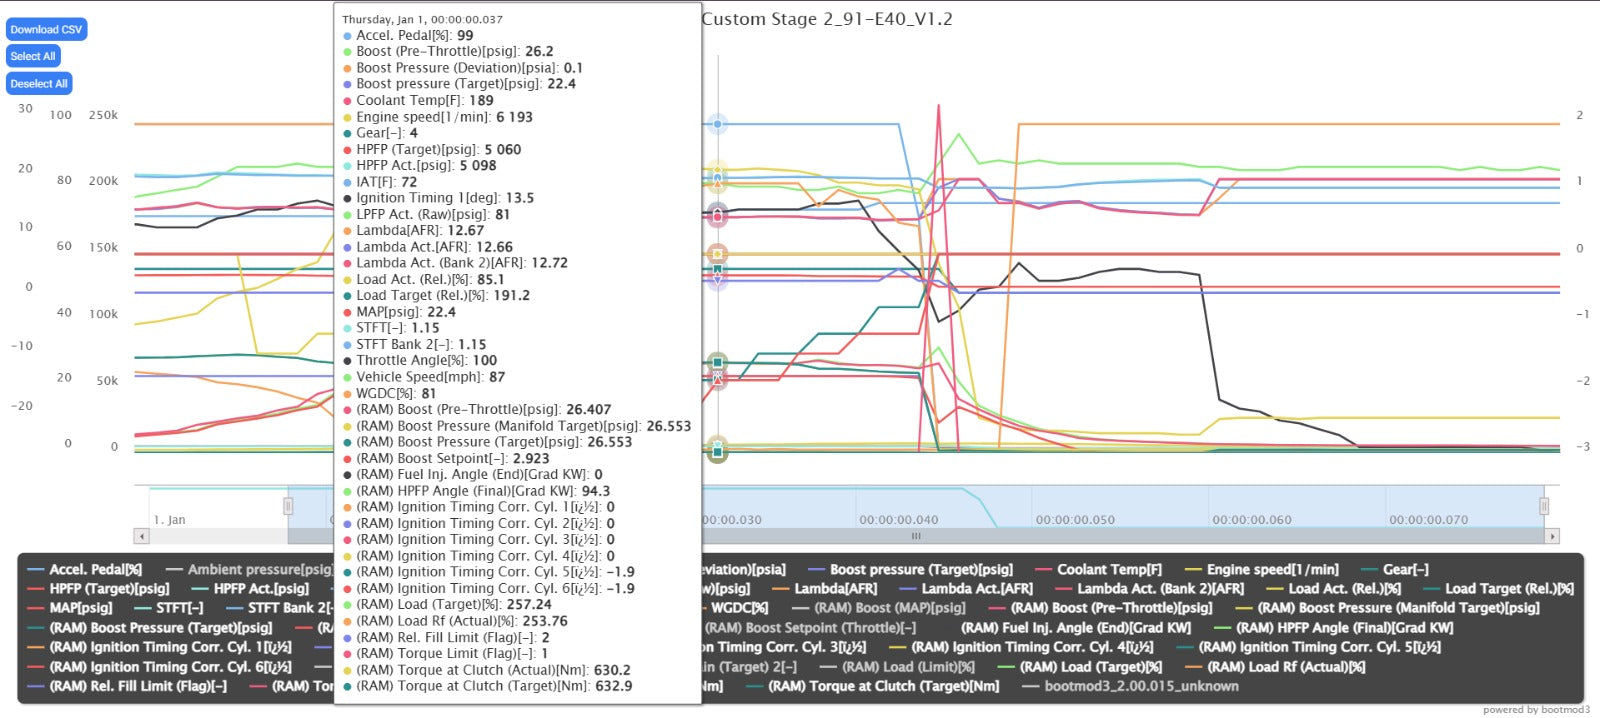Click the navigator scrollbar left arrow
Image resolution: width=1600 pixels, height=718 pixels.
click(142, 536)
